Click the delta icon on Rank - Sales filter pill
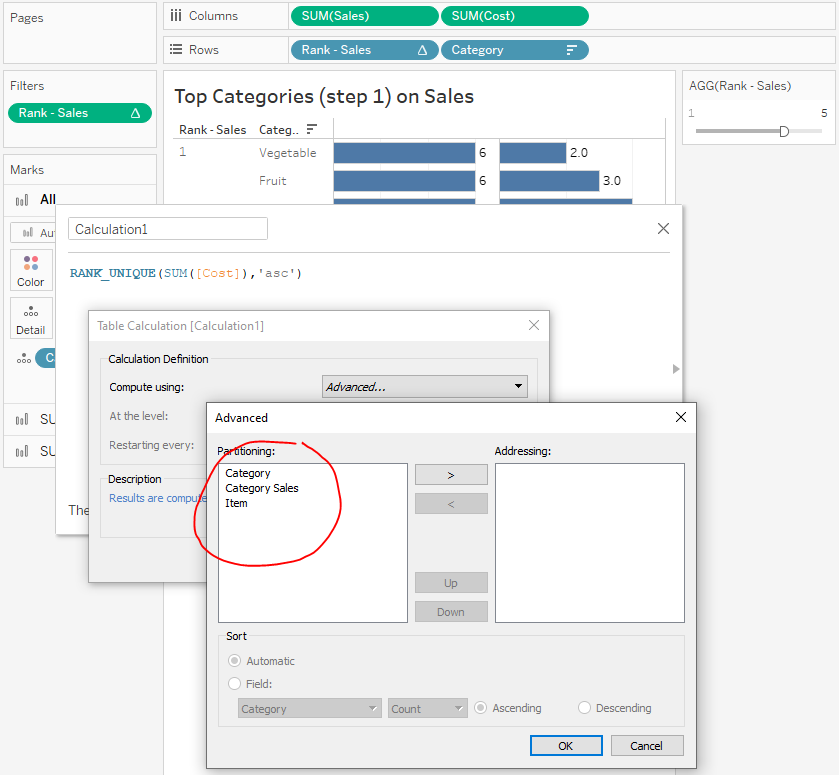This screenshot has height=775, width=839. 136,113
